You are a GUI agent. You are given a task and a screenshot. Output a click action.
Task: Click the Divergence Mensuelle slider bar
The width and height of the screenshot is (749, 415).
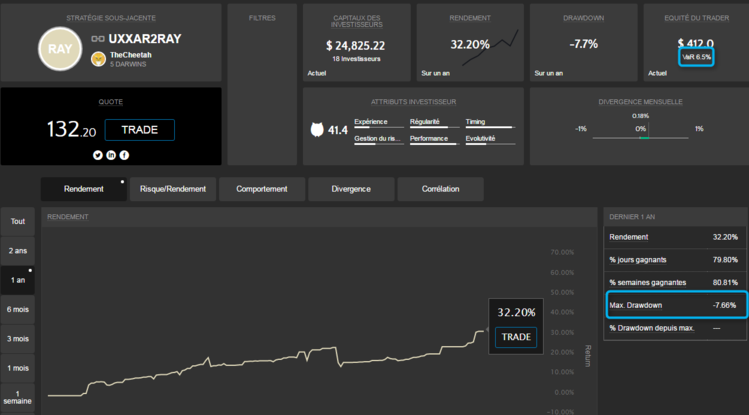tap(640, 137)
